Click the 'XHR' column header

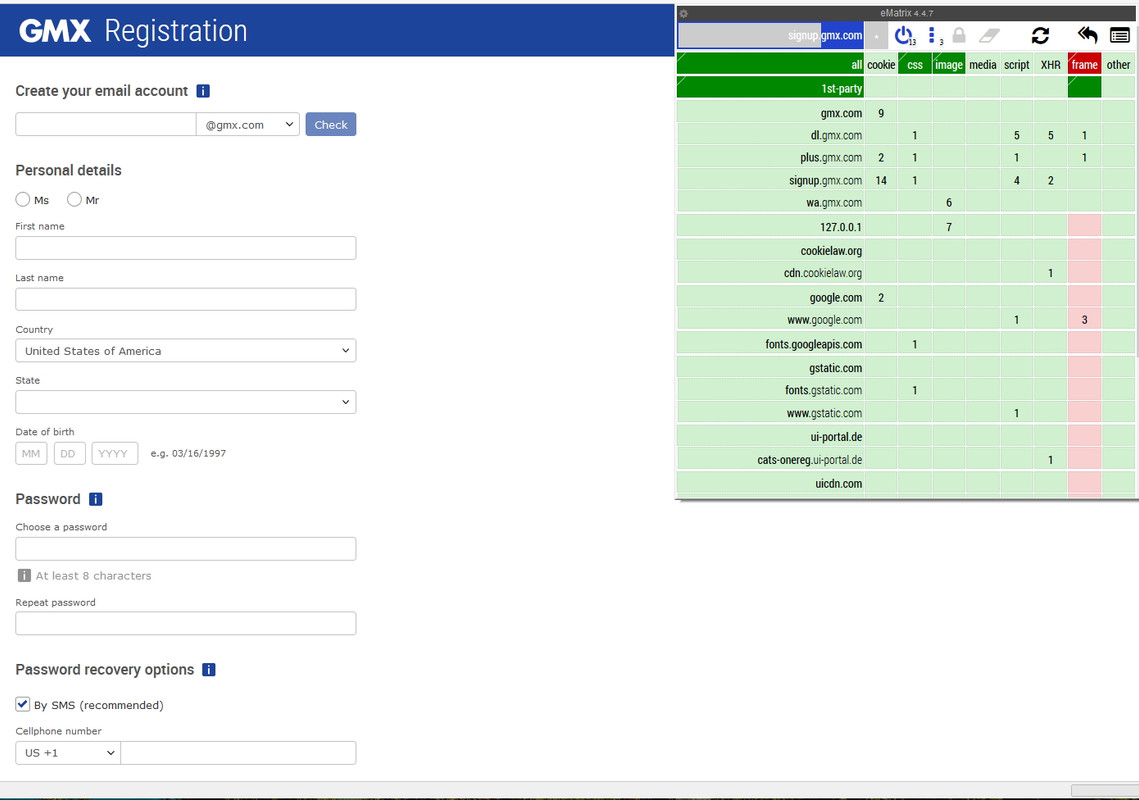pyautogui.click(x=1050, y=64)
